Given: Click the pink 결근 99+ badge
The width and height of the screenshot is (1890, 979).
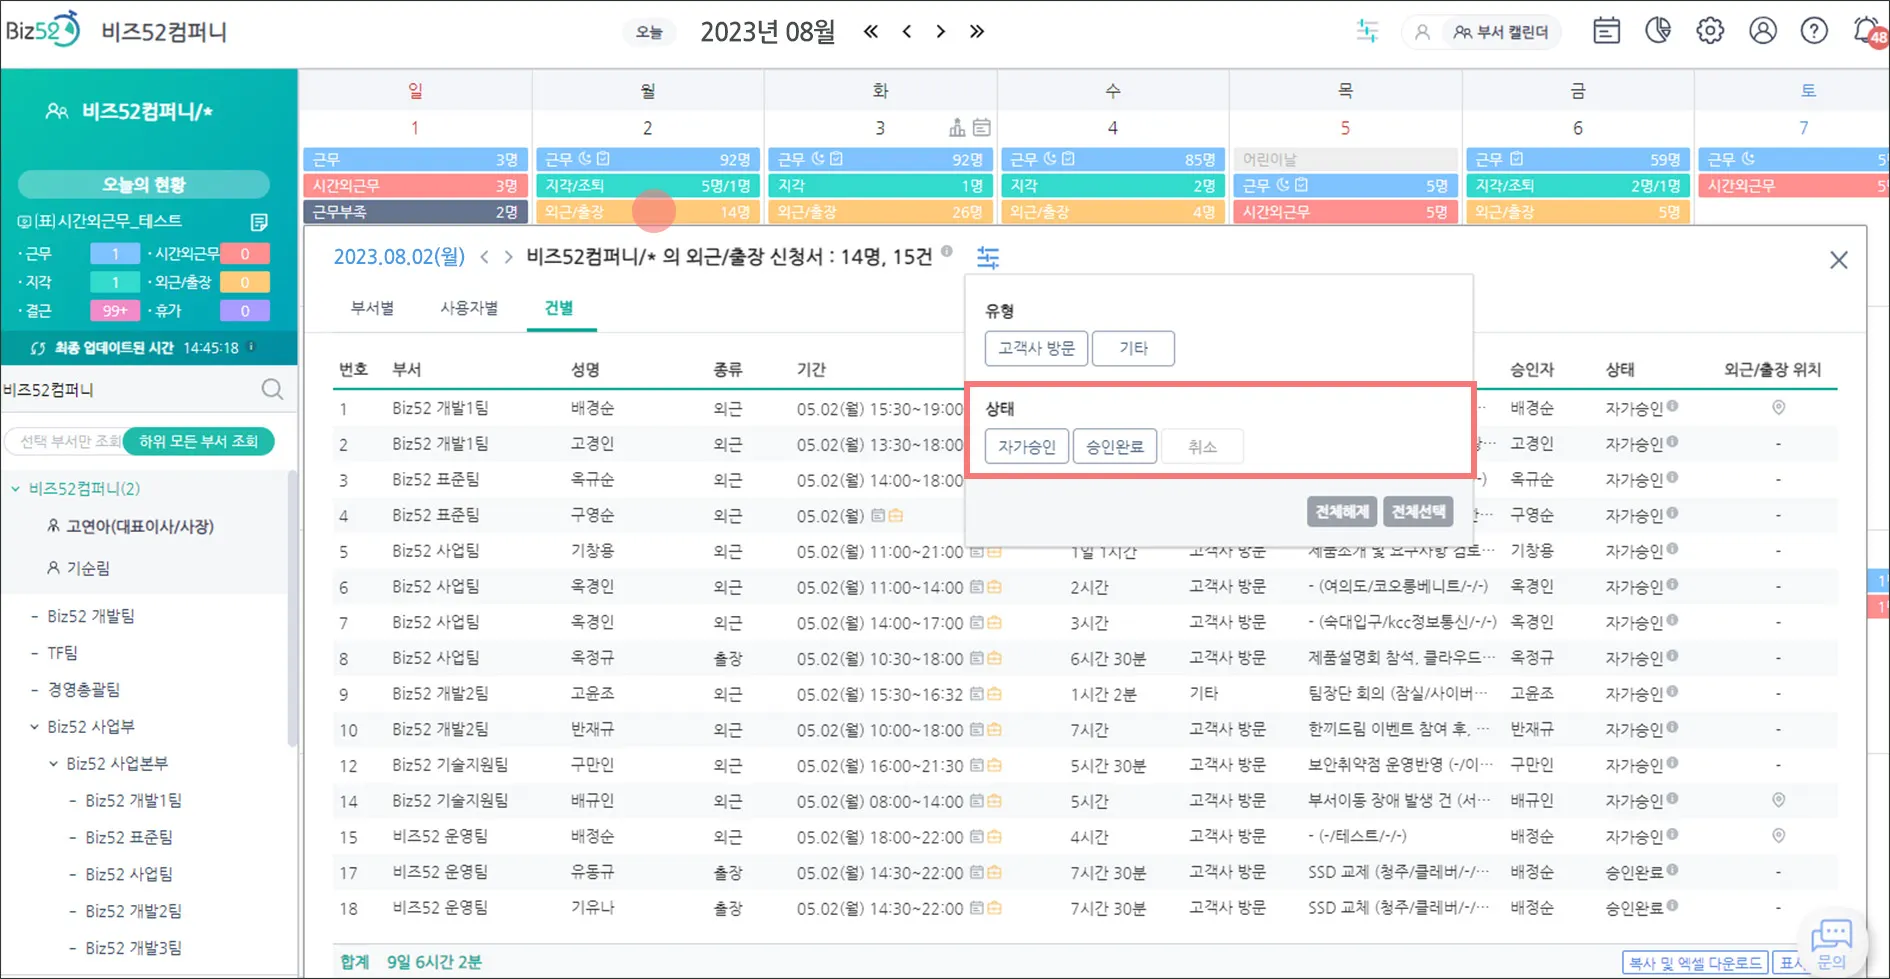Looking at the screenshot, I should click(115, 311).
